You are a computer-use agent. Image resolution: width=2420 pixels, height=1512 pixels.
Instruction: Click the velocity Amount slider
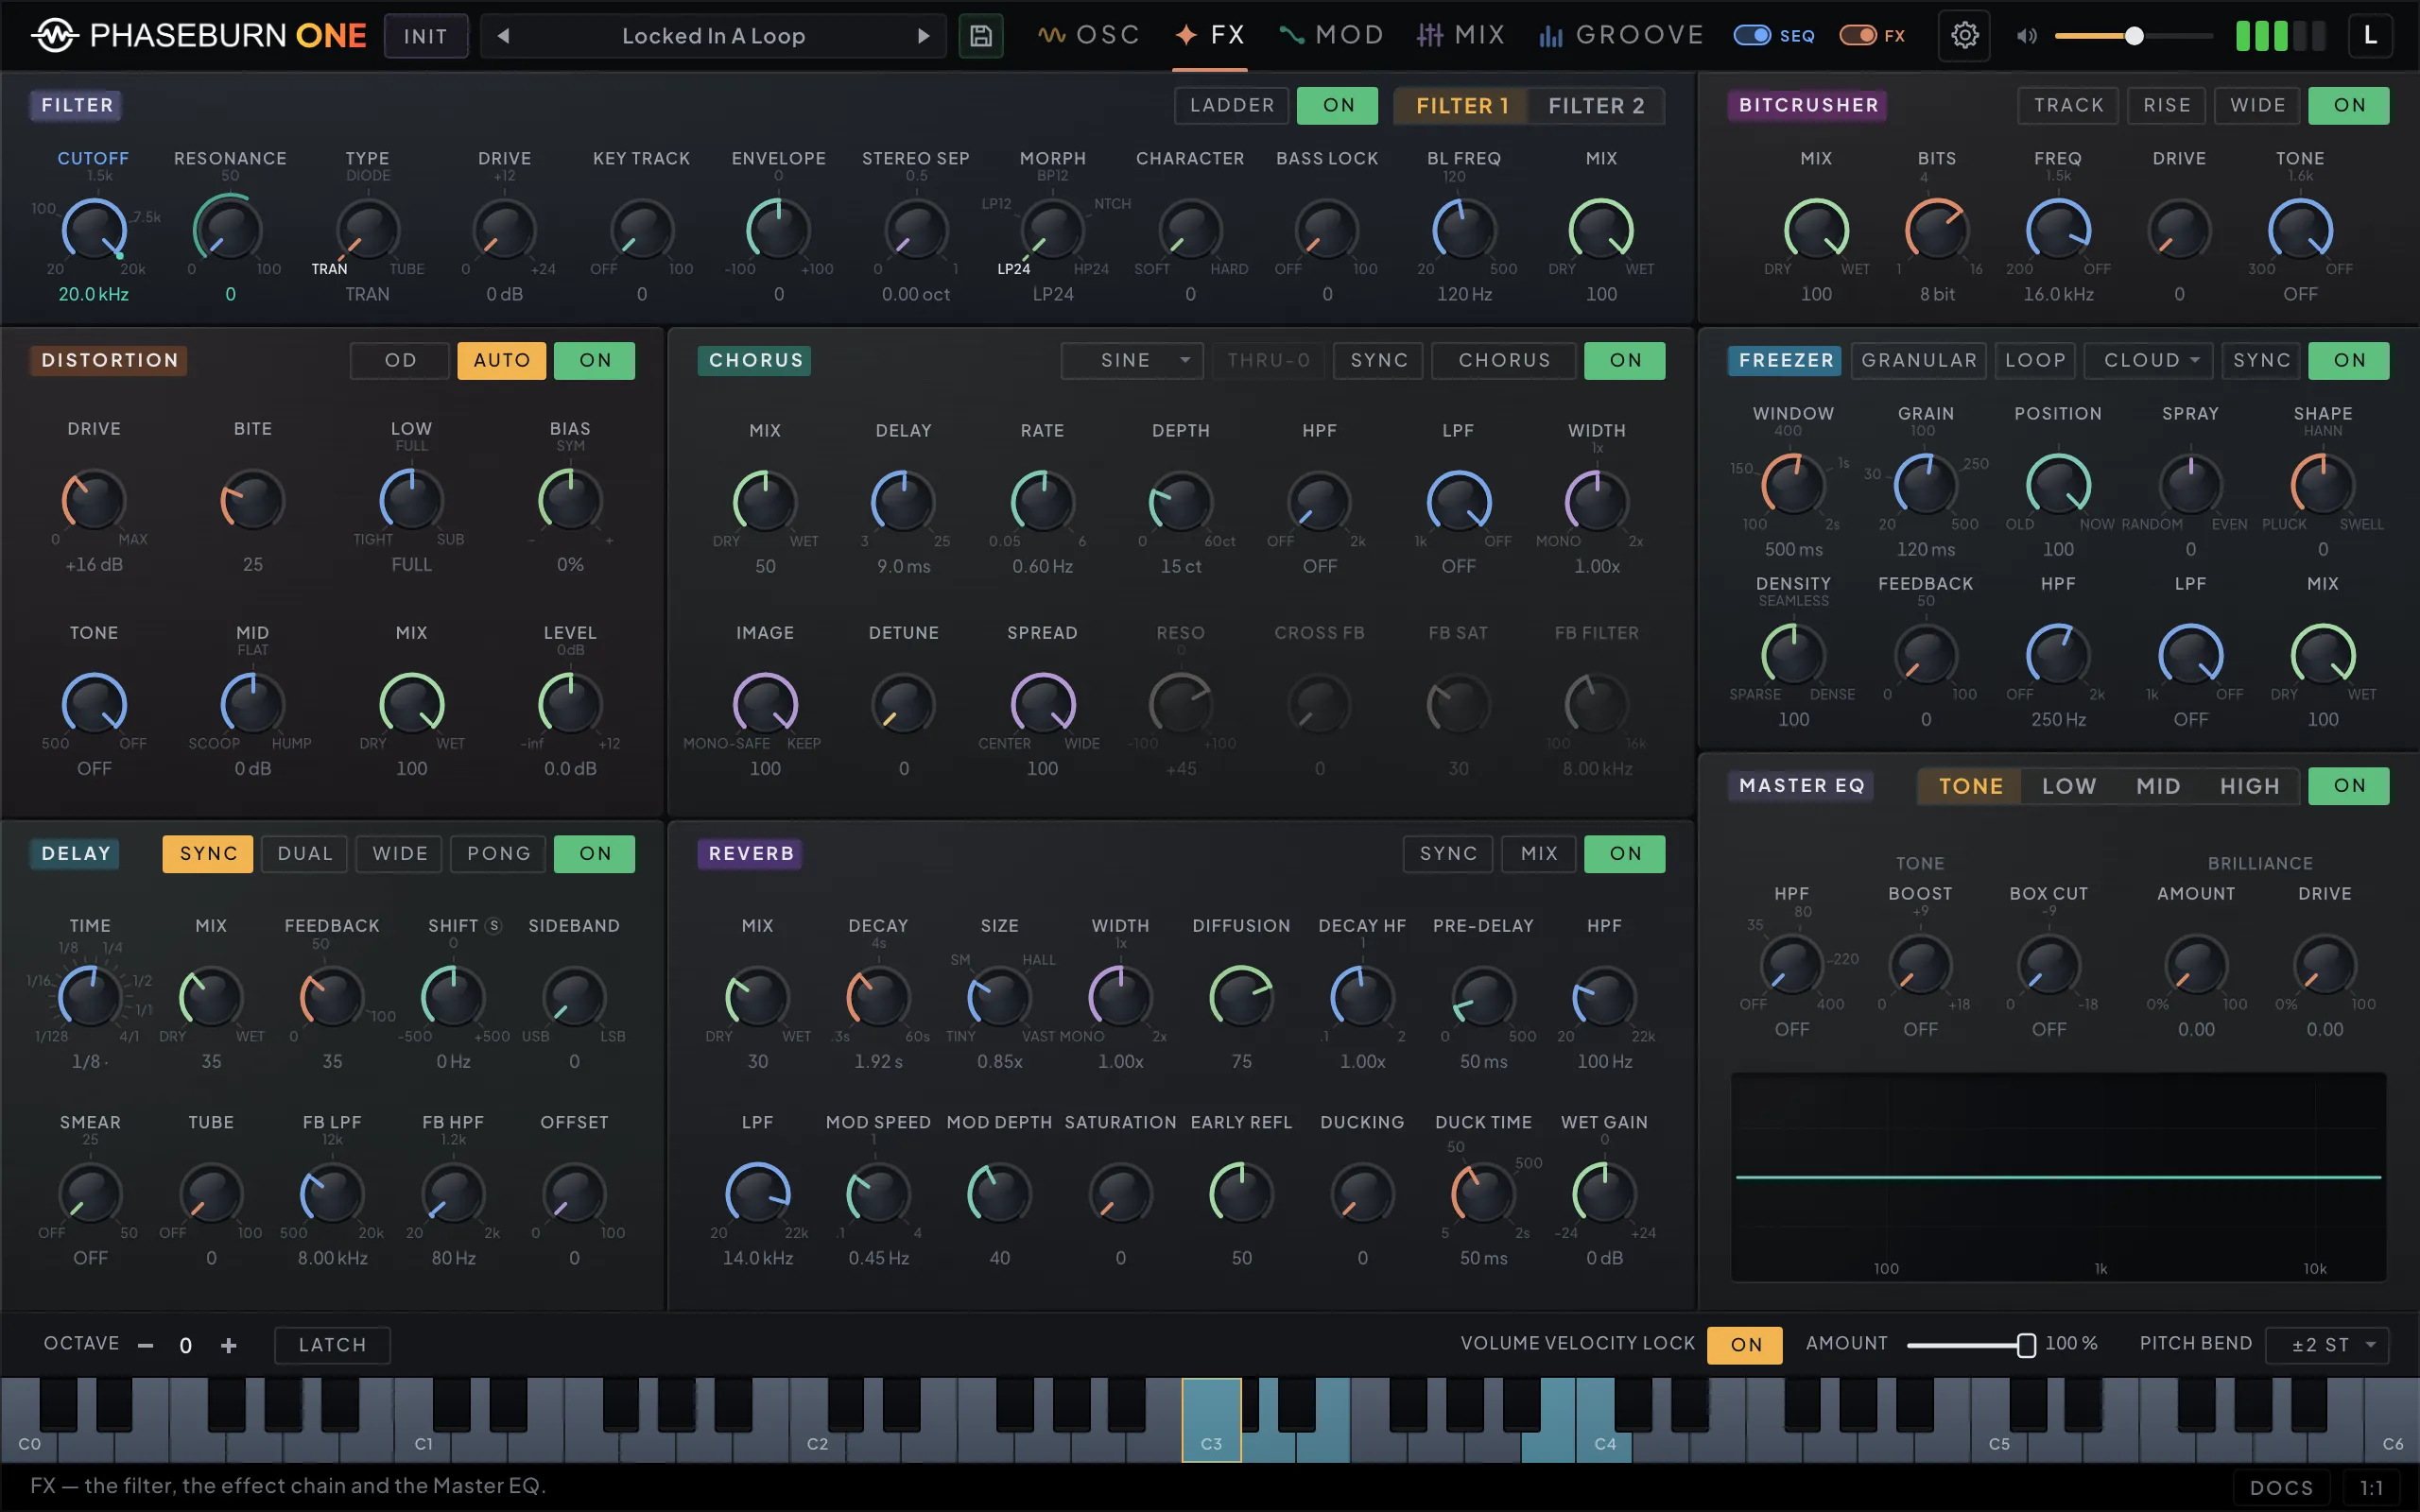click(x=1971, y=1345)
